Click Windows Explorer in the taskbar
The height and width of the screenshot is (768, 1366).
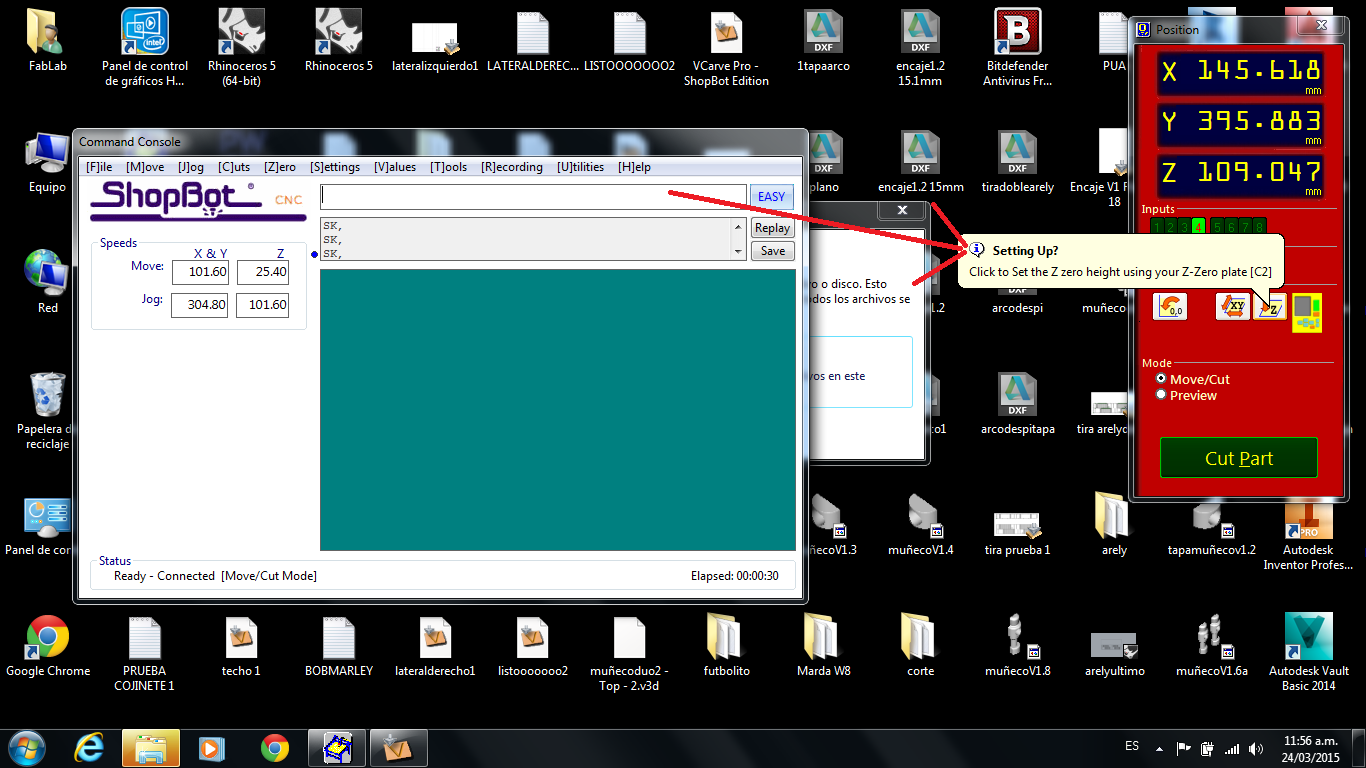150,747
